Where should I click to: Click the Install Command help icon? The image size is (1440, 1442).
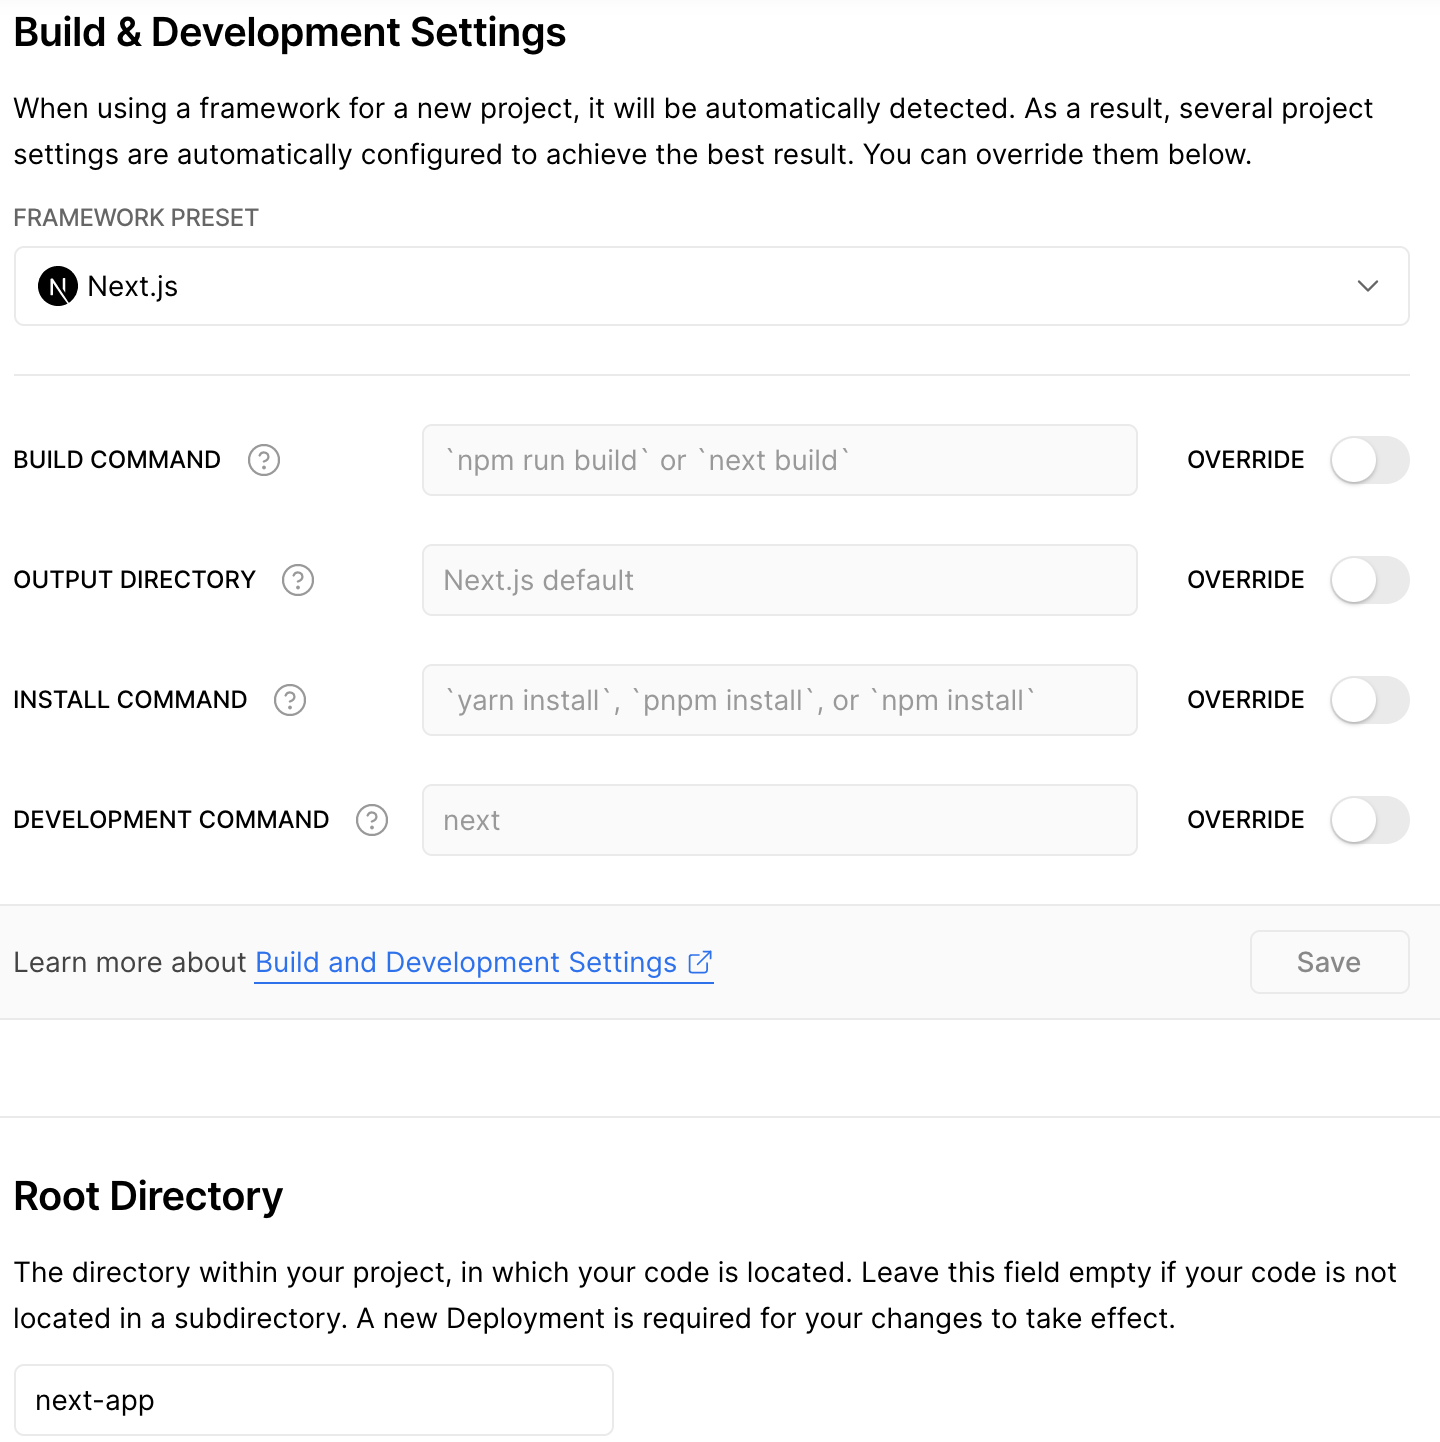click(290, 700)
